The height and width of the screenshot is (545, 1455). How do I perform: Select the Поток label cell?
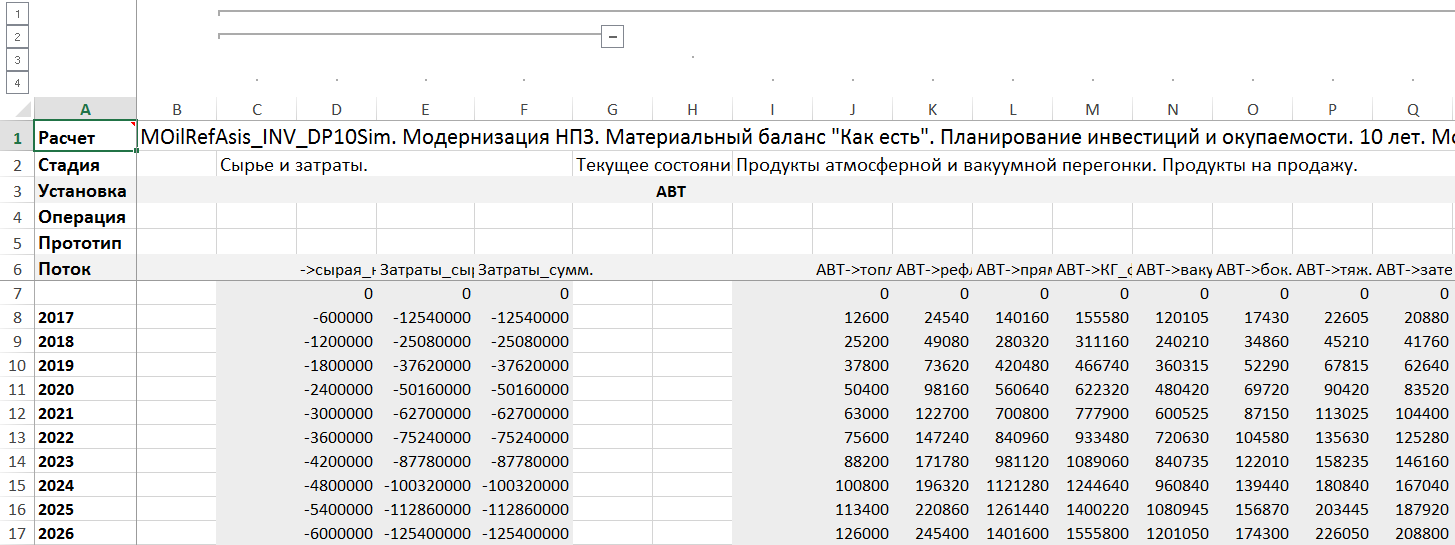click(85, 269)
